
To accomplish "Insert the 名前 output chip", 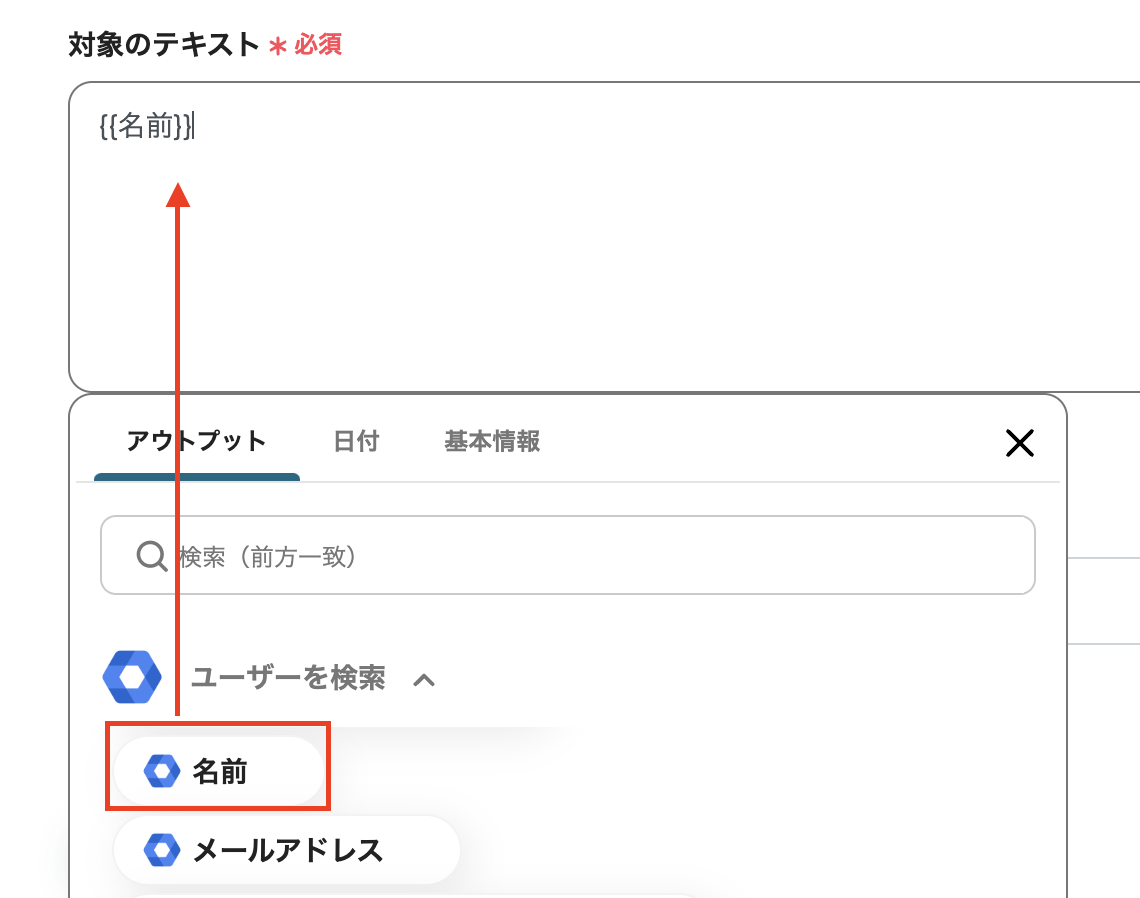I will pyautogui.click(x=219, y=772).
